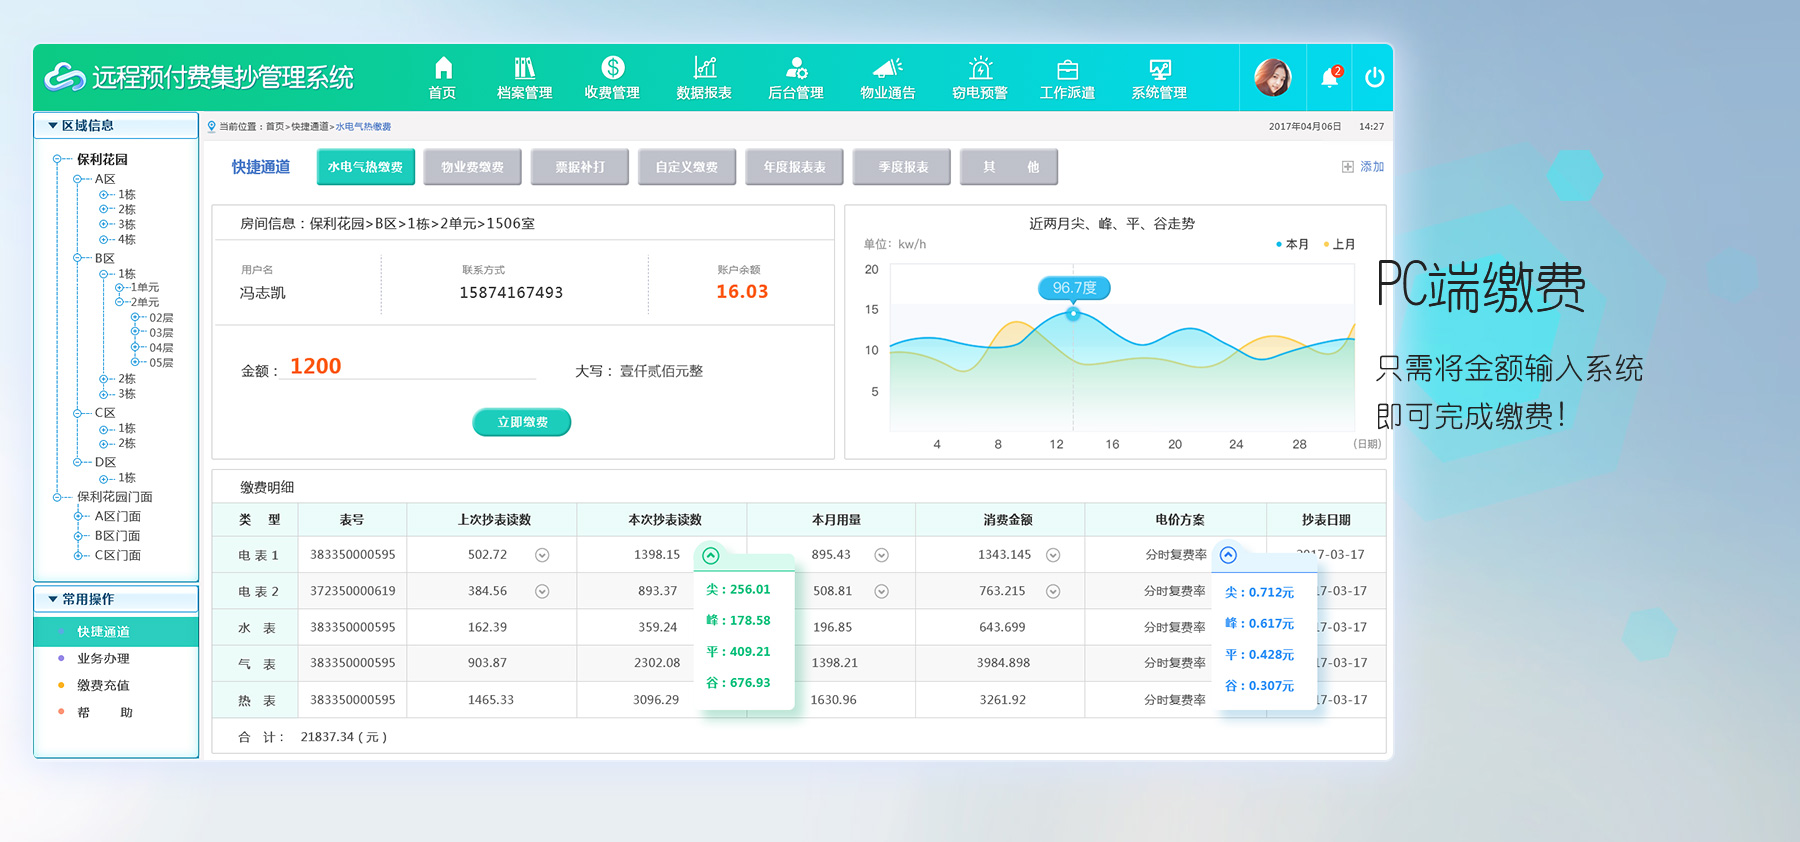Open 收费管理 dollar icon

pos(612,68)
